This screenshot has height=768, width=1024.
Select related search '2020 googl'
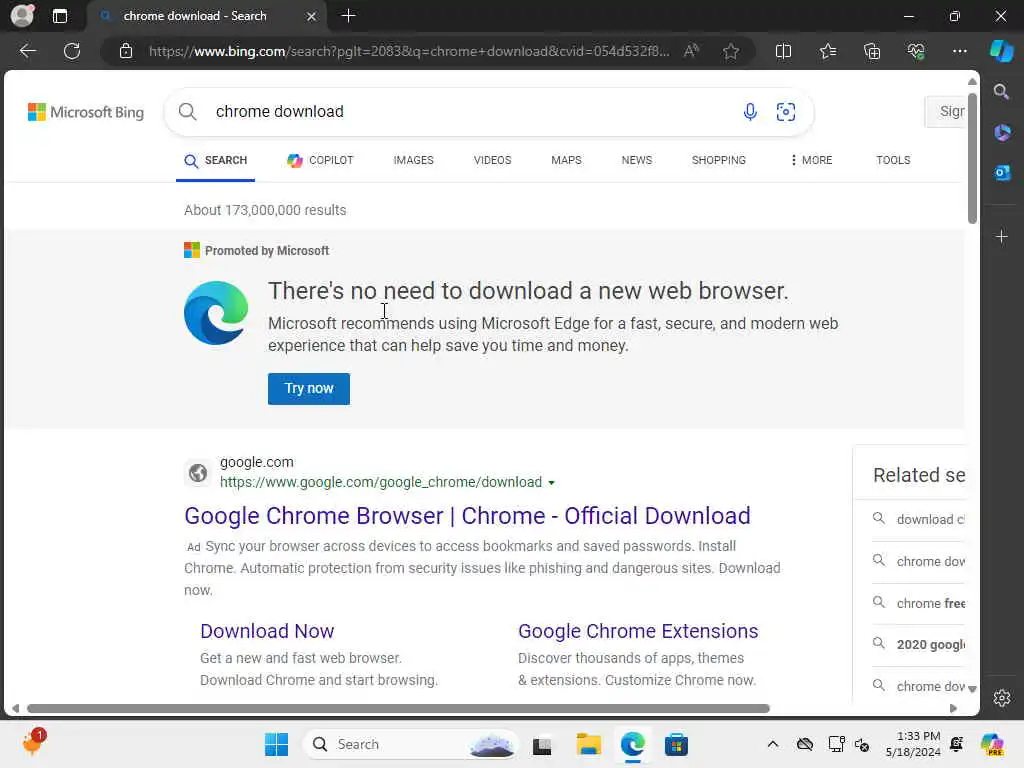(920, 645)
